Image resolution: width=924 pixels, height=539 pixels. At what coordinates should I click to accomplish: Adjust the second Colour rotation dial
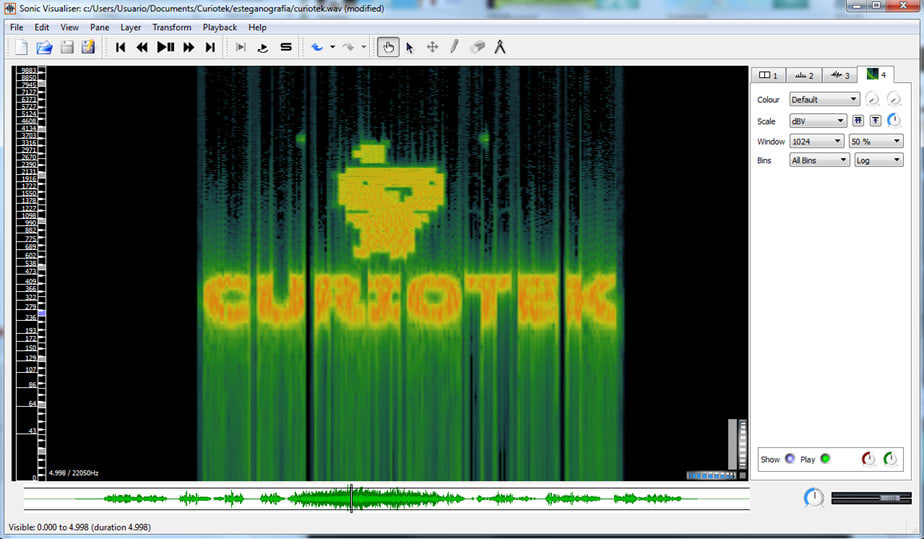tap(894, 99)
